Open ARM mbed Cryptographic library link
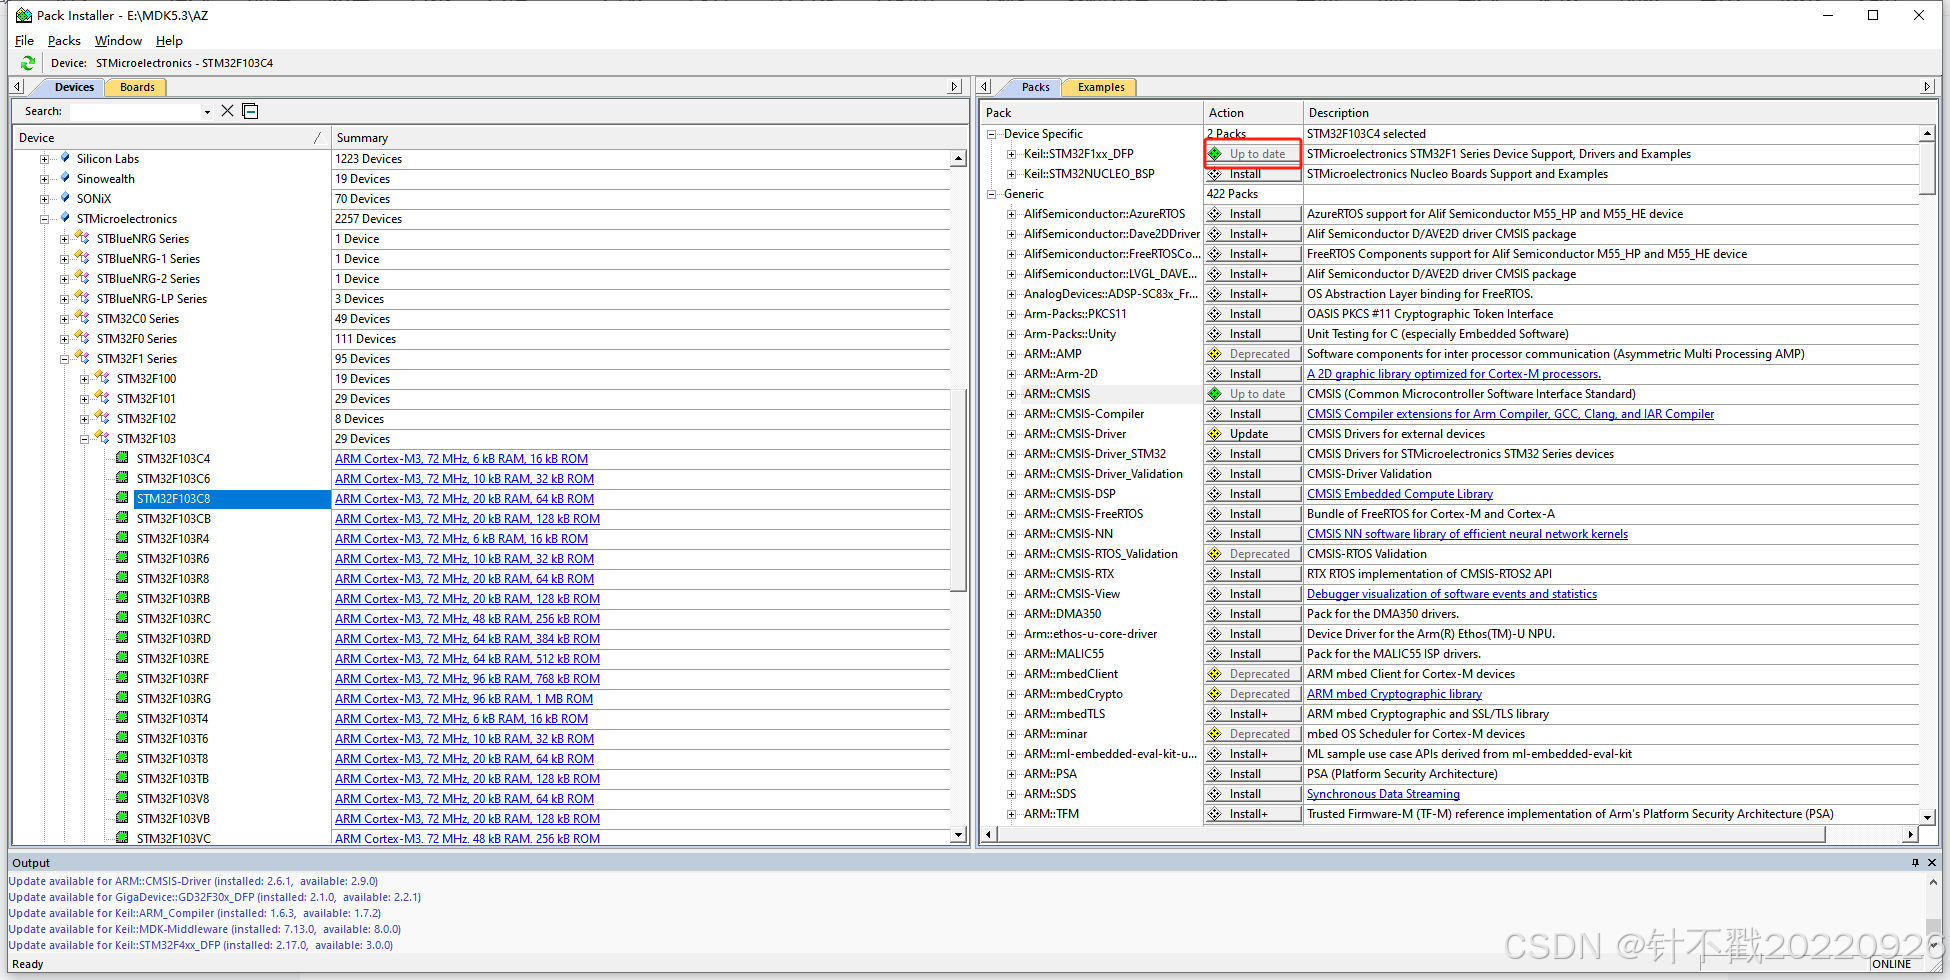The width and height of the screenshot is (1950, 980). point(1394,694)
